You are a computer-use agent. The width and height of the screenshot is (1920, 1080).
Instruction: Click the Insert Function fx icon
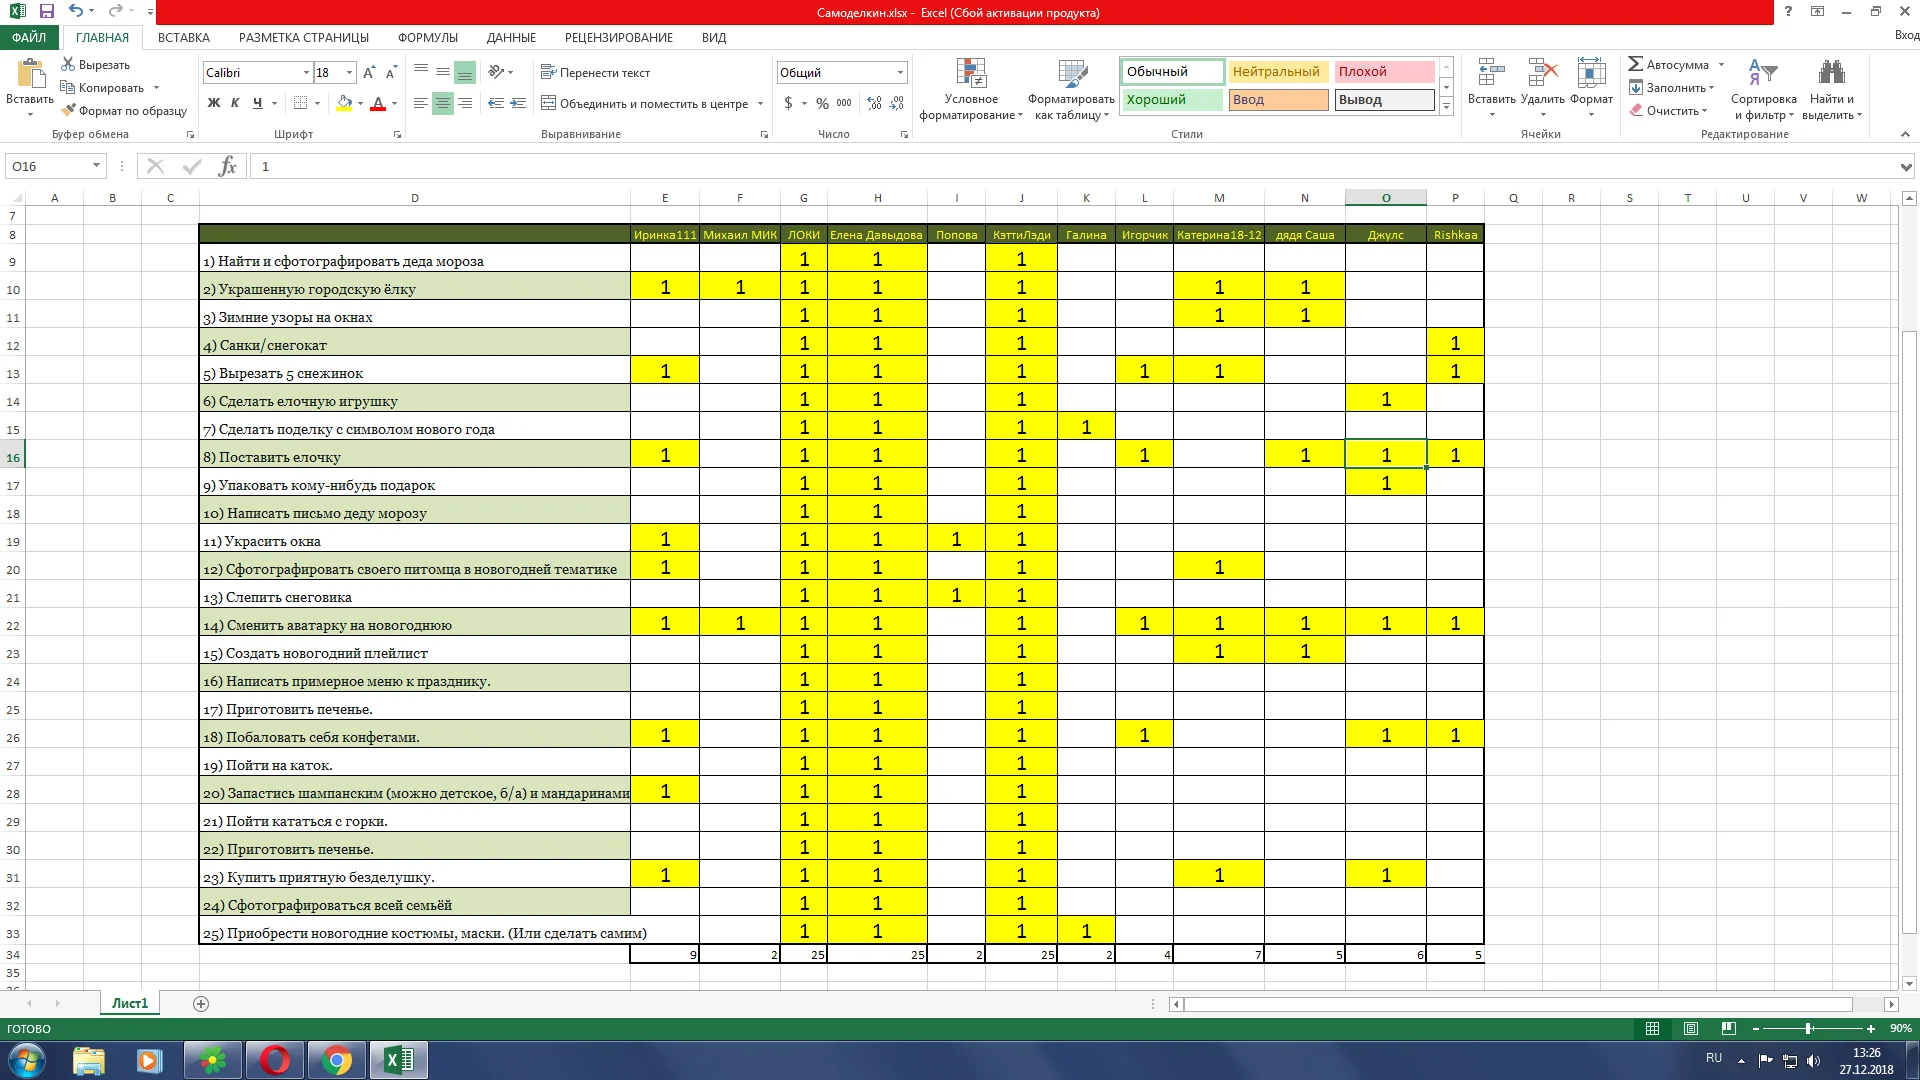point(228,166)
